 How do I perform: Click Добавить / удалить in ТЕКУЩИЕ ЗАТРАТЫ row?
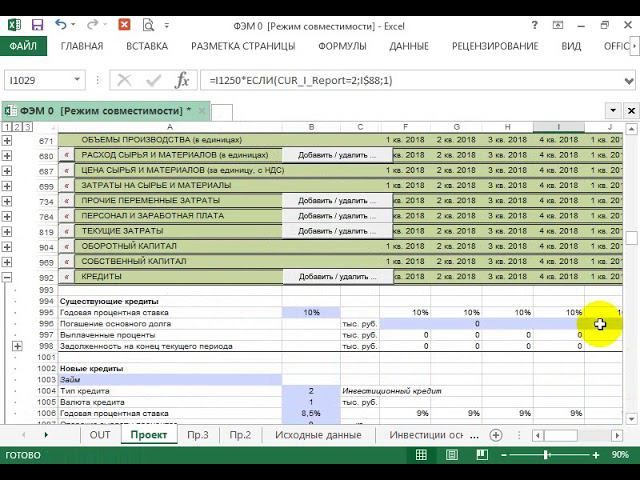point(337,231)
